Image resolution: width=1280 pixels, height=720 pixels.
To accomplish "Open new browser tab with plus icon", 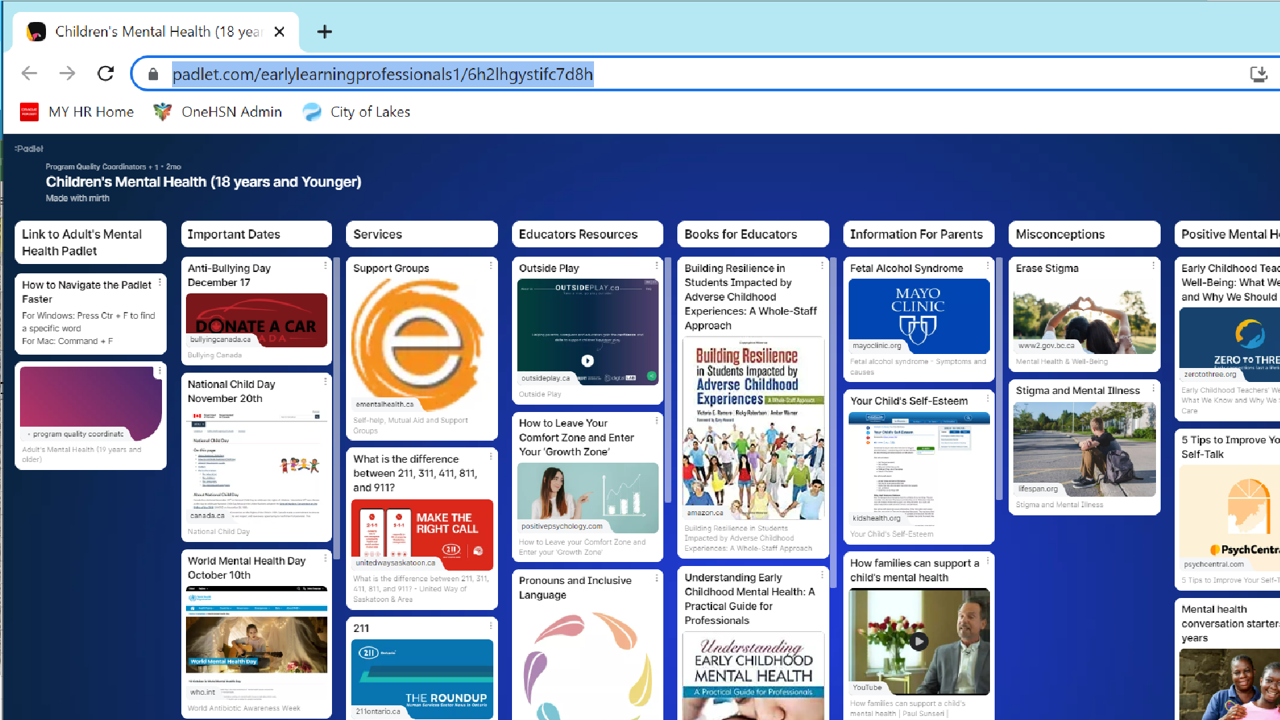I will click(x=324, y=32).
